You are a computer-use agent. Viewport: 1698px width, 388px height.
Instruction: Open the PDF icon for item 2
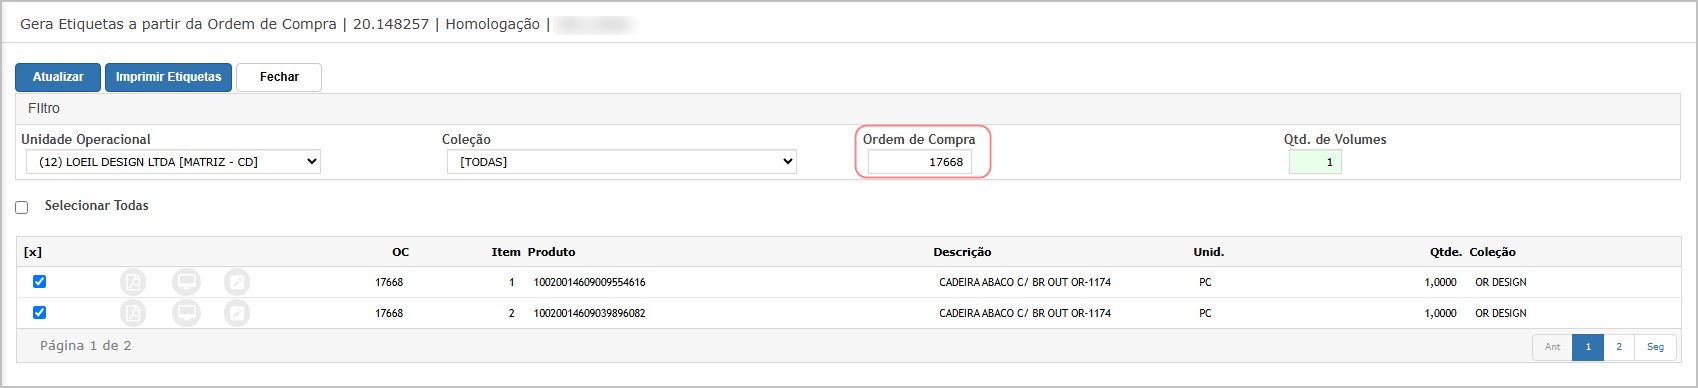click(x=133, y=313)
